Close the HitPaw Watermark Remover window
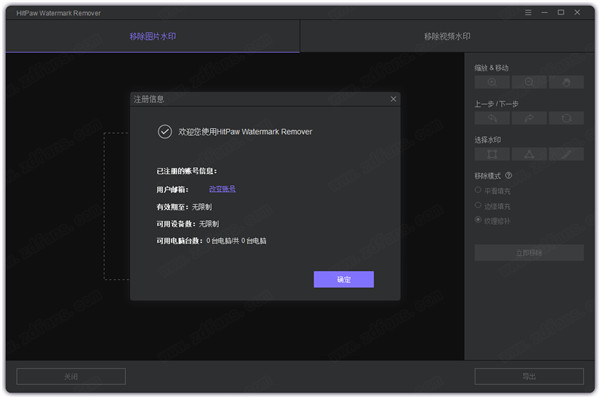The height and width of the screenshot is (398, 600). coord(577,13)
